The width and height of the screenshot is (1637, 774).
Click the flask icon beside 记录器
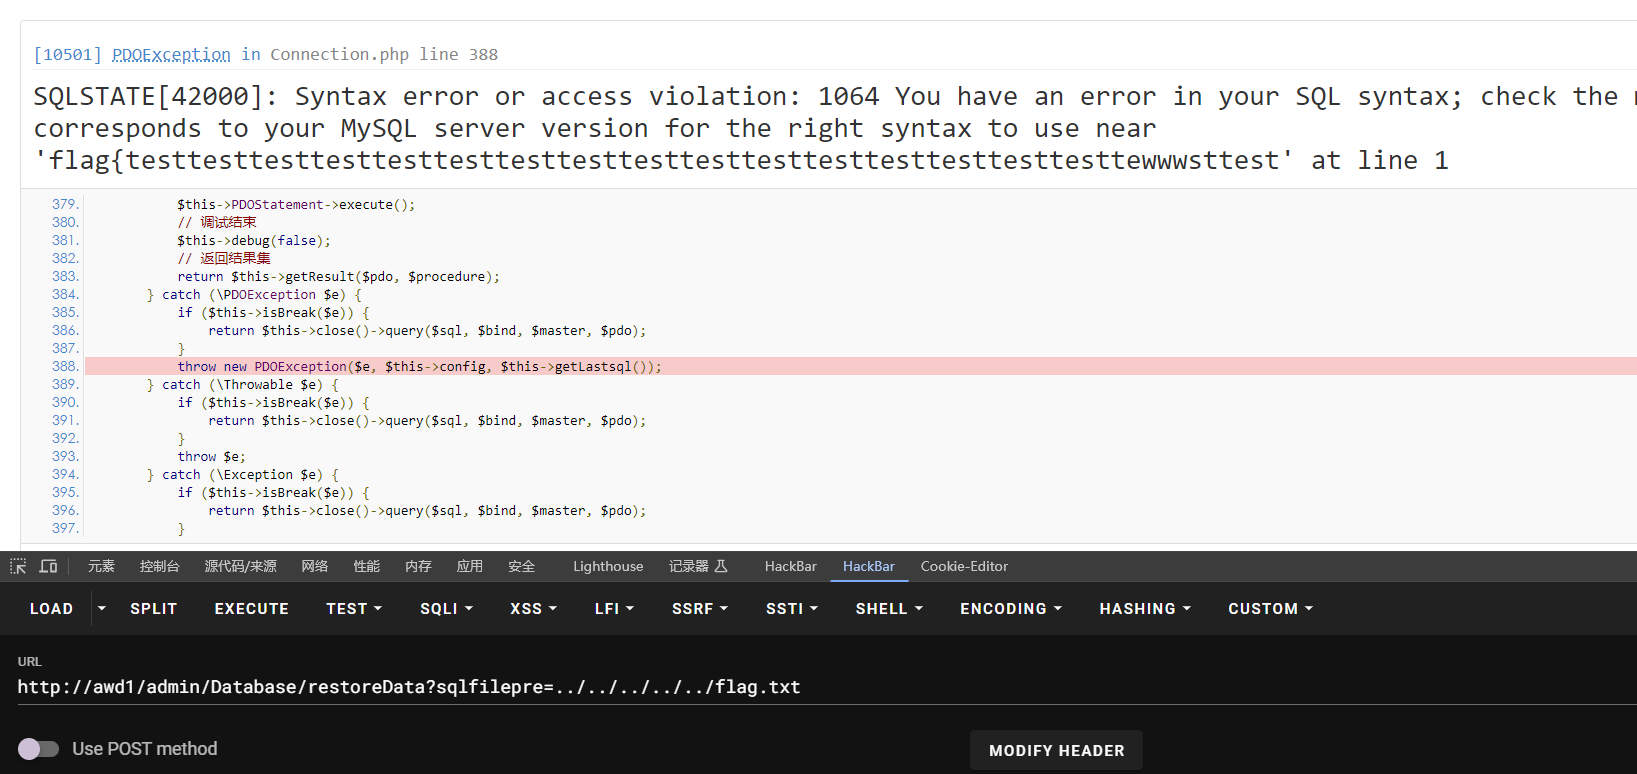click(x=721, y=566)
